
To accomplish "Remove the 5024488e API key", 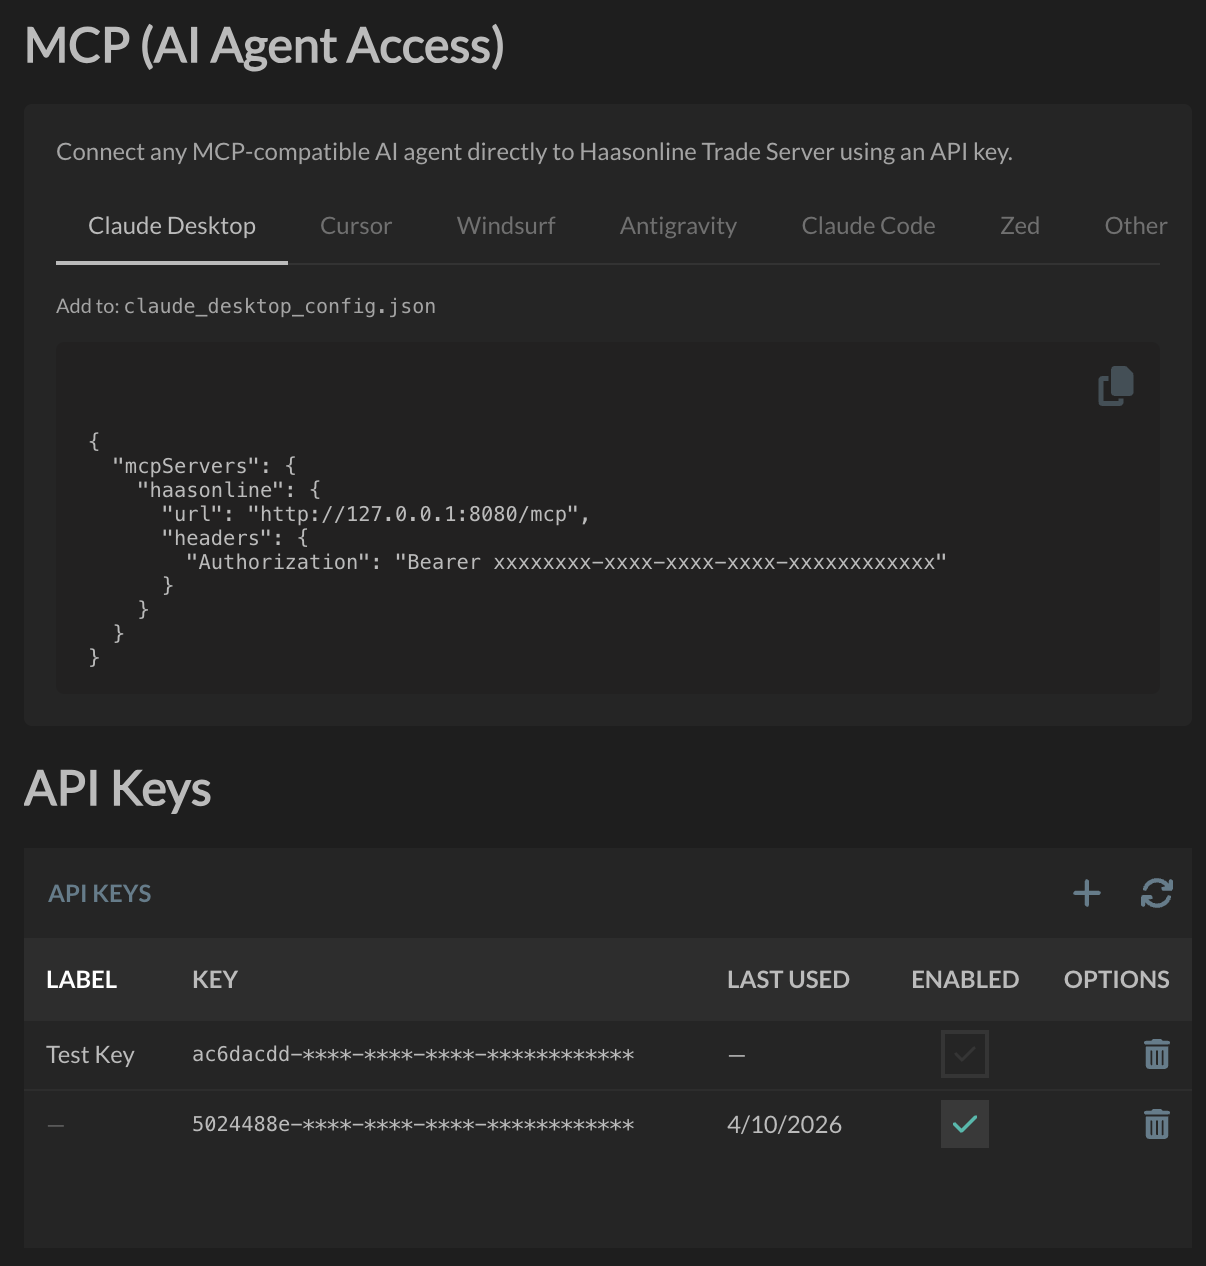I will (1156, 1124).
